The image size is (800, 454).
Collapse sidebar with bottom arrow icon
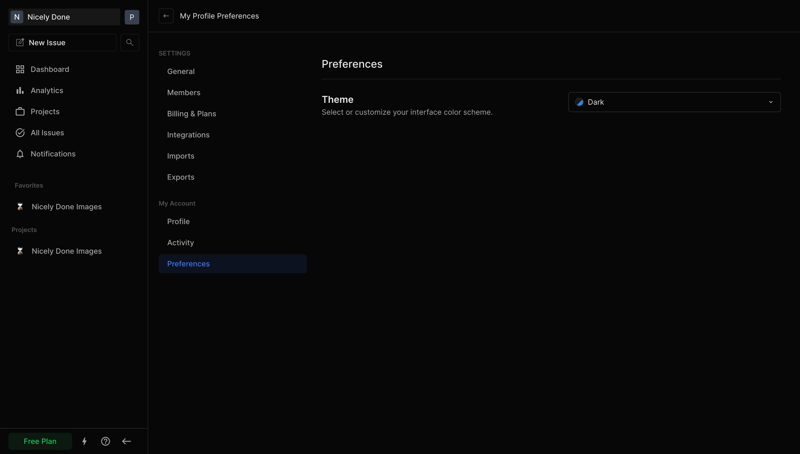point(126,441)
